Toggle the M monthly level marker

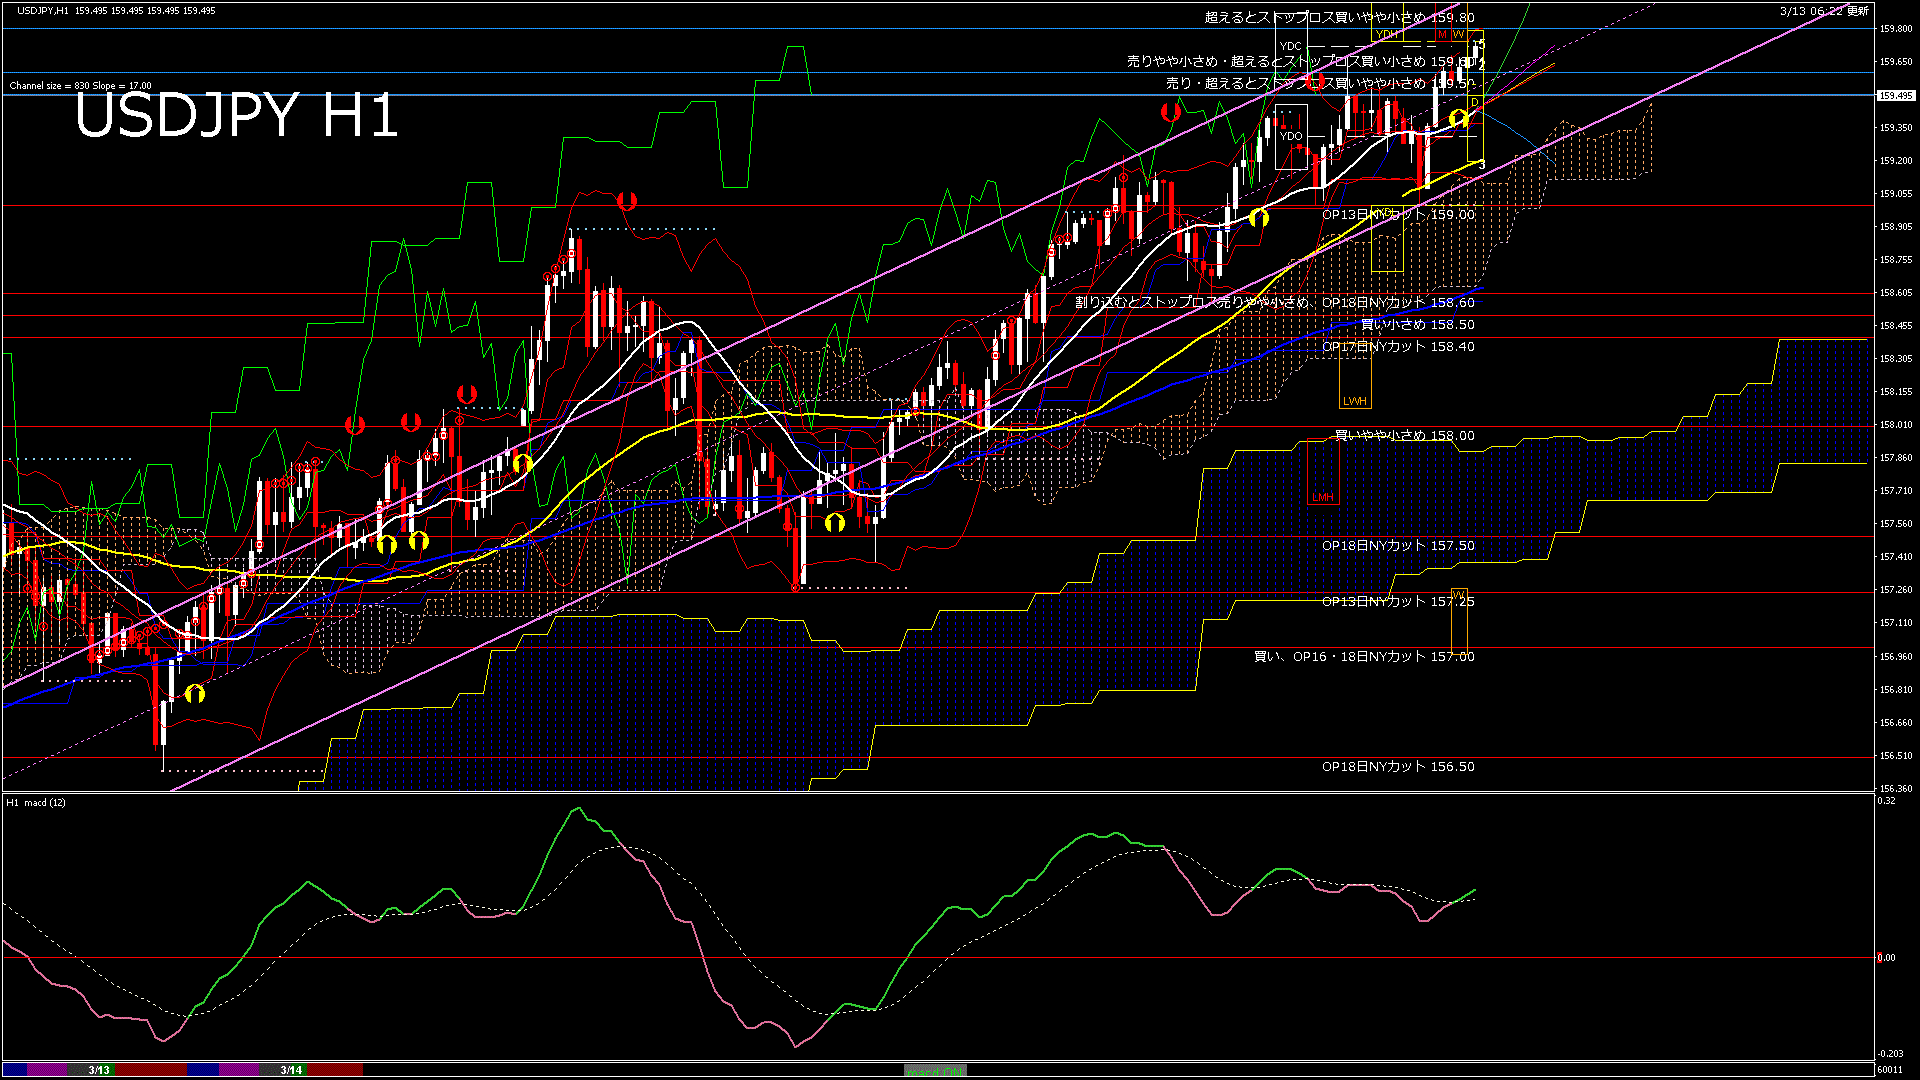point(1443,34)
